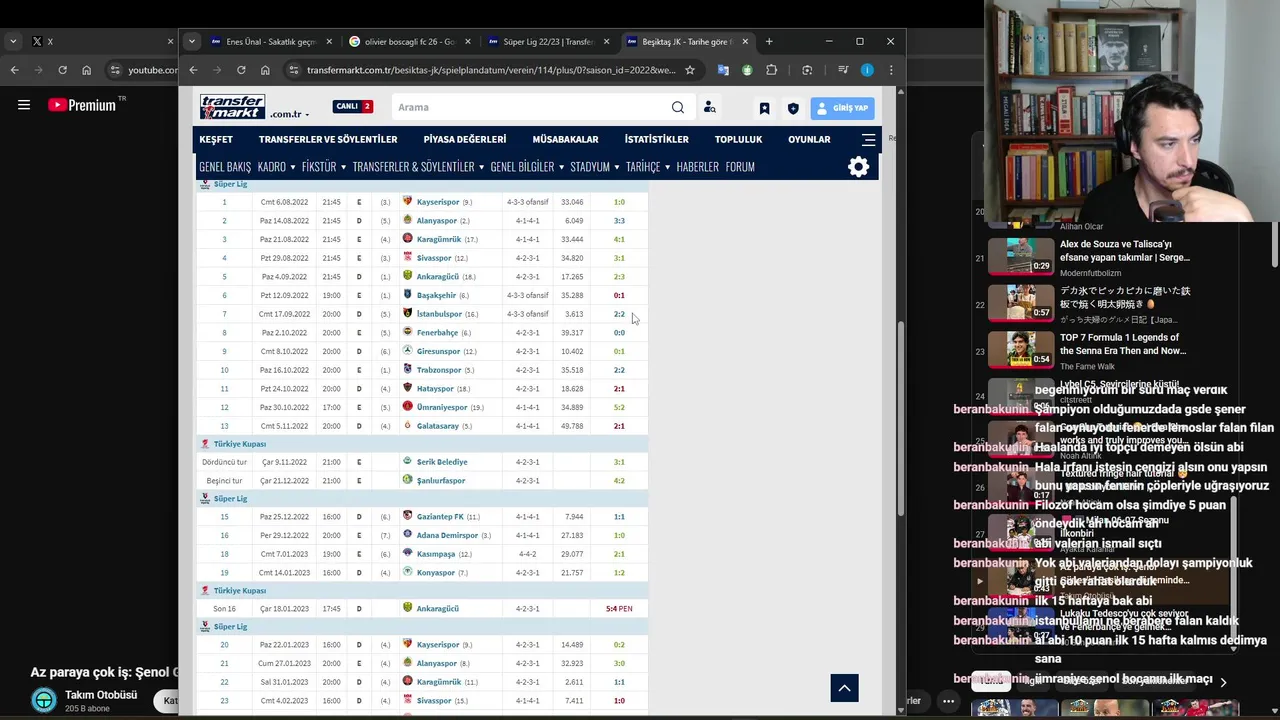Click the Takım Otobüsü channel avatar

pos(44,700)
